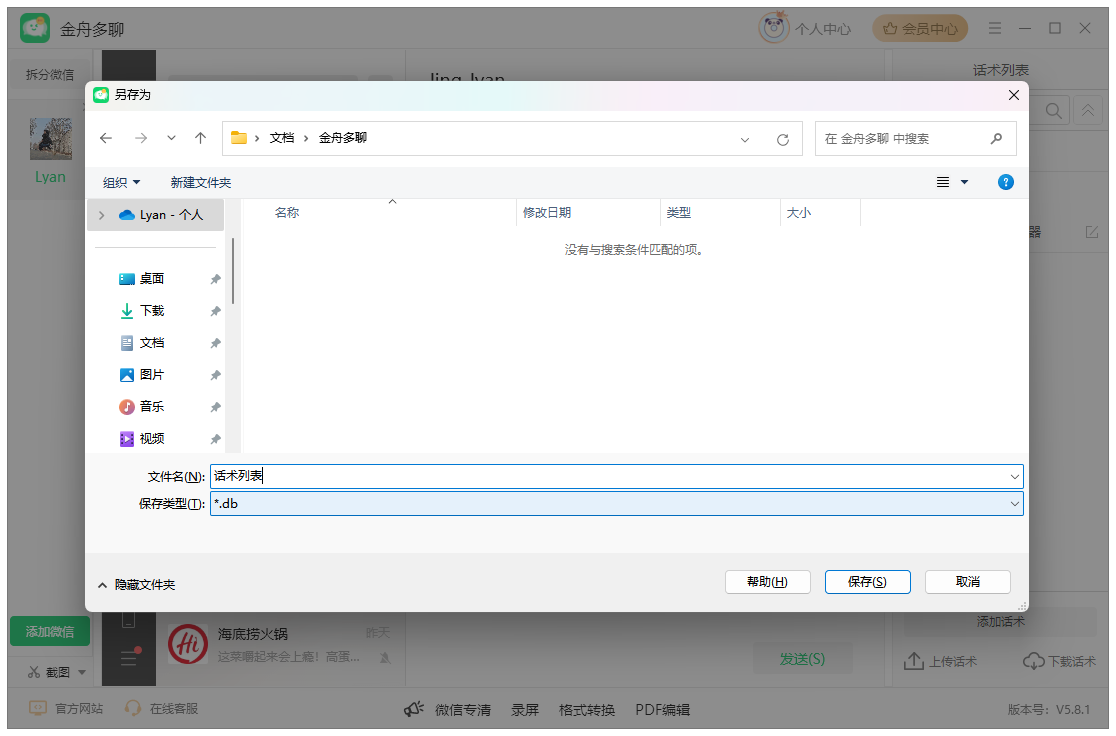Click 拆分微信 tab in main window
Image resolution: width=1116 pixels, height=736 pixels.
(50, 74)
